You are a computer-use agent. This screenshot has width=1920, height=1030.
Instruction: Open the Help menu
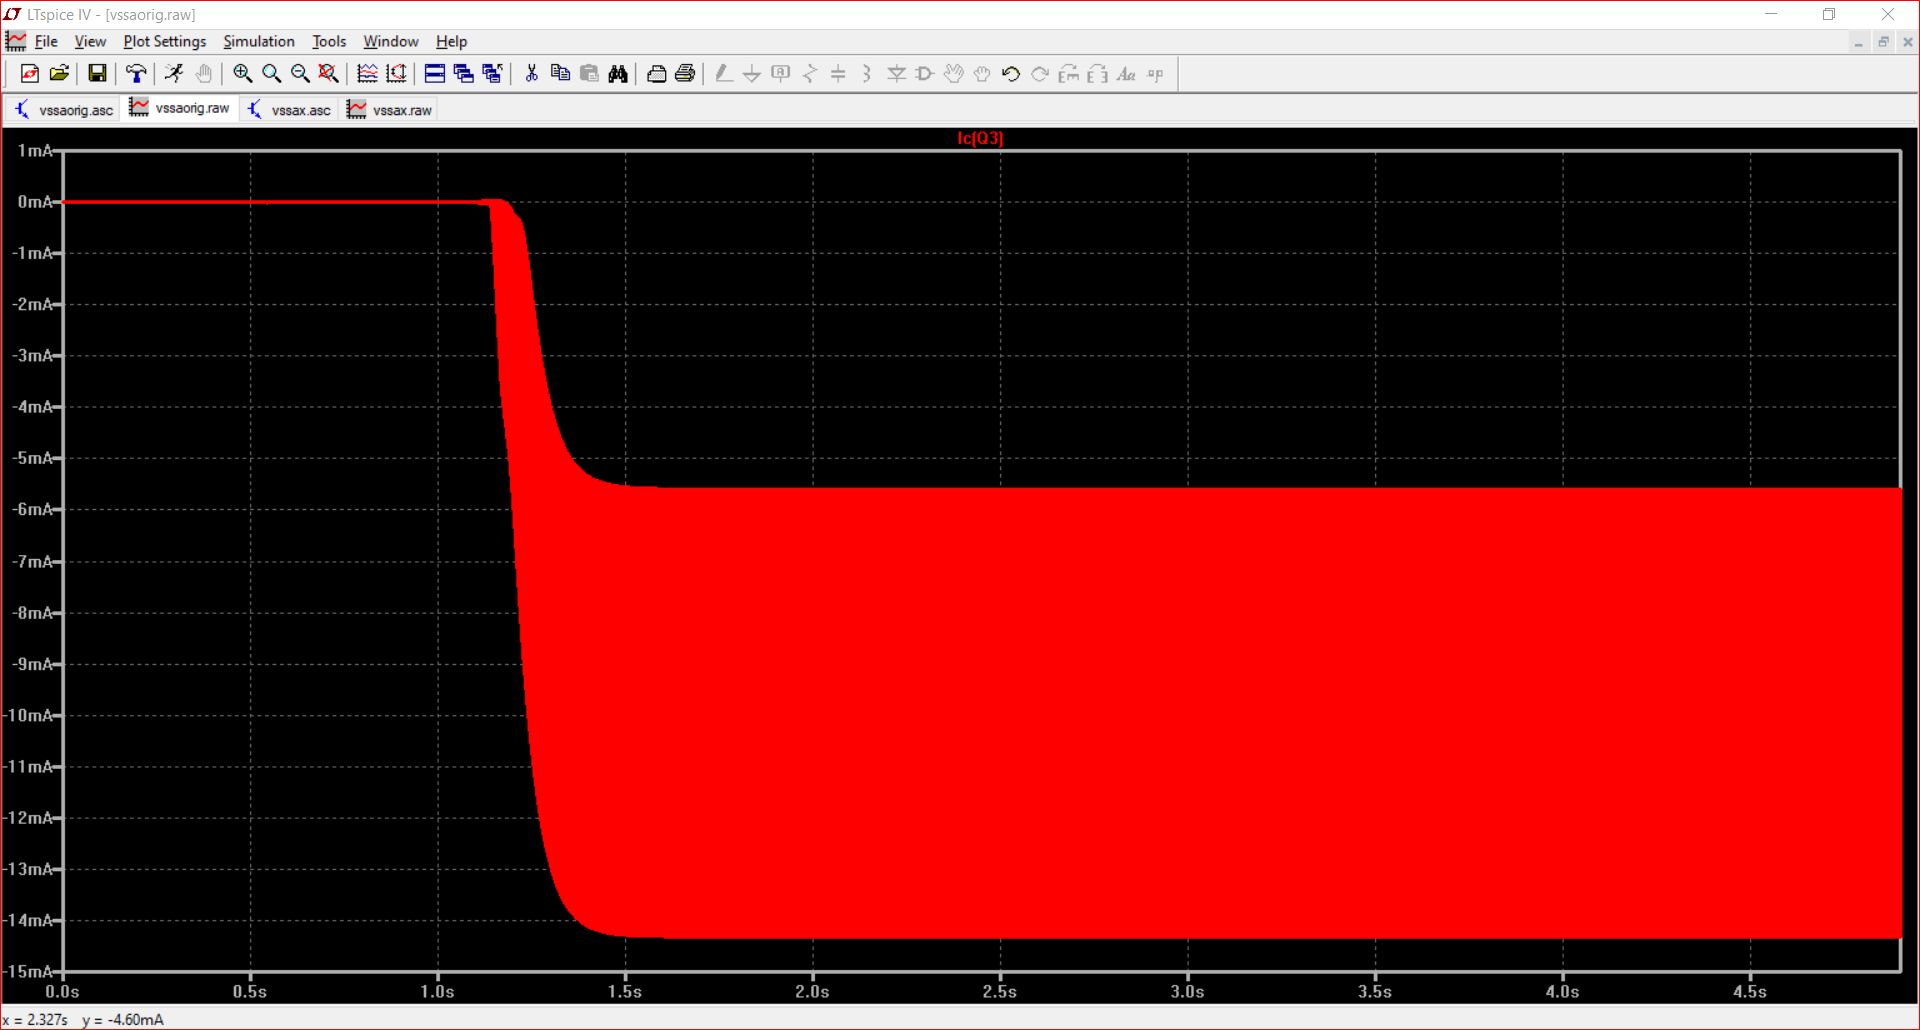(451, 41)
